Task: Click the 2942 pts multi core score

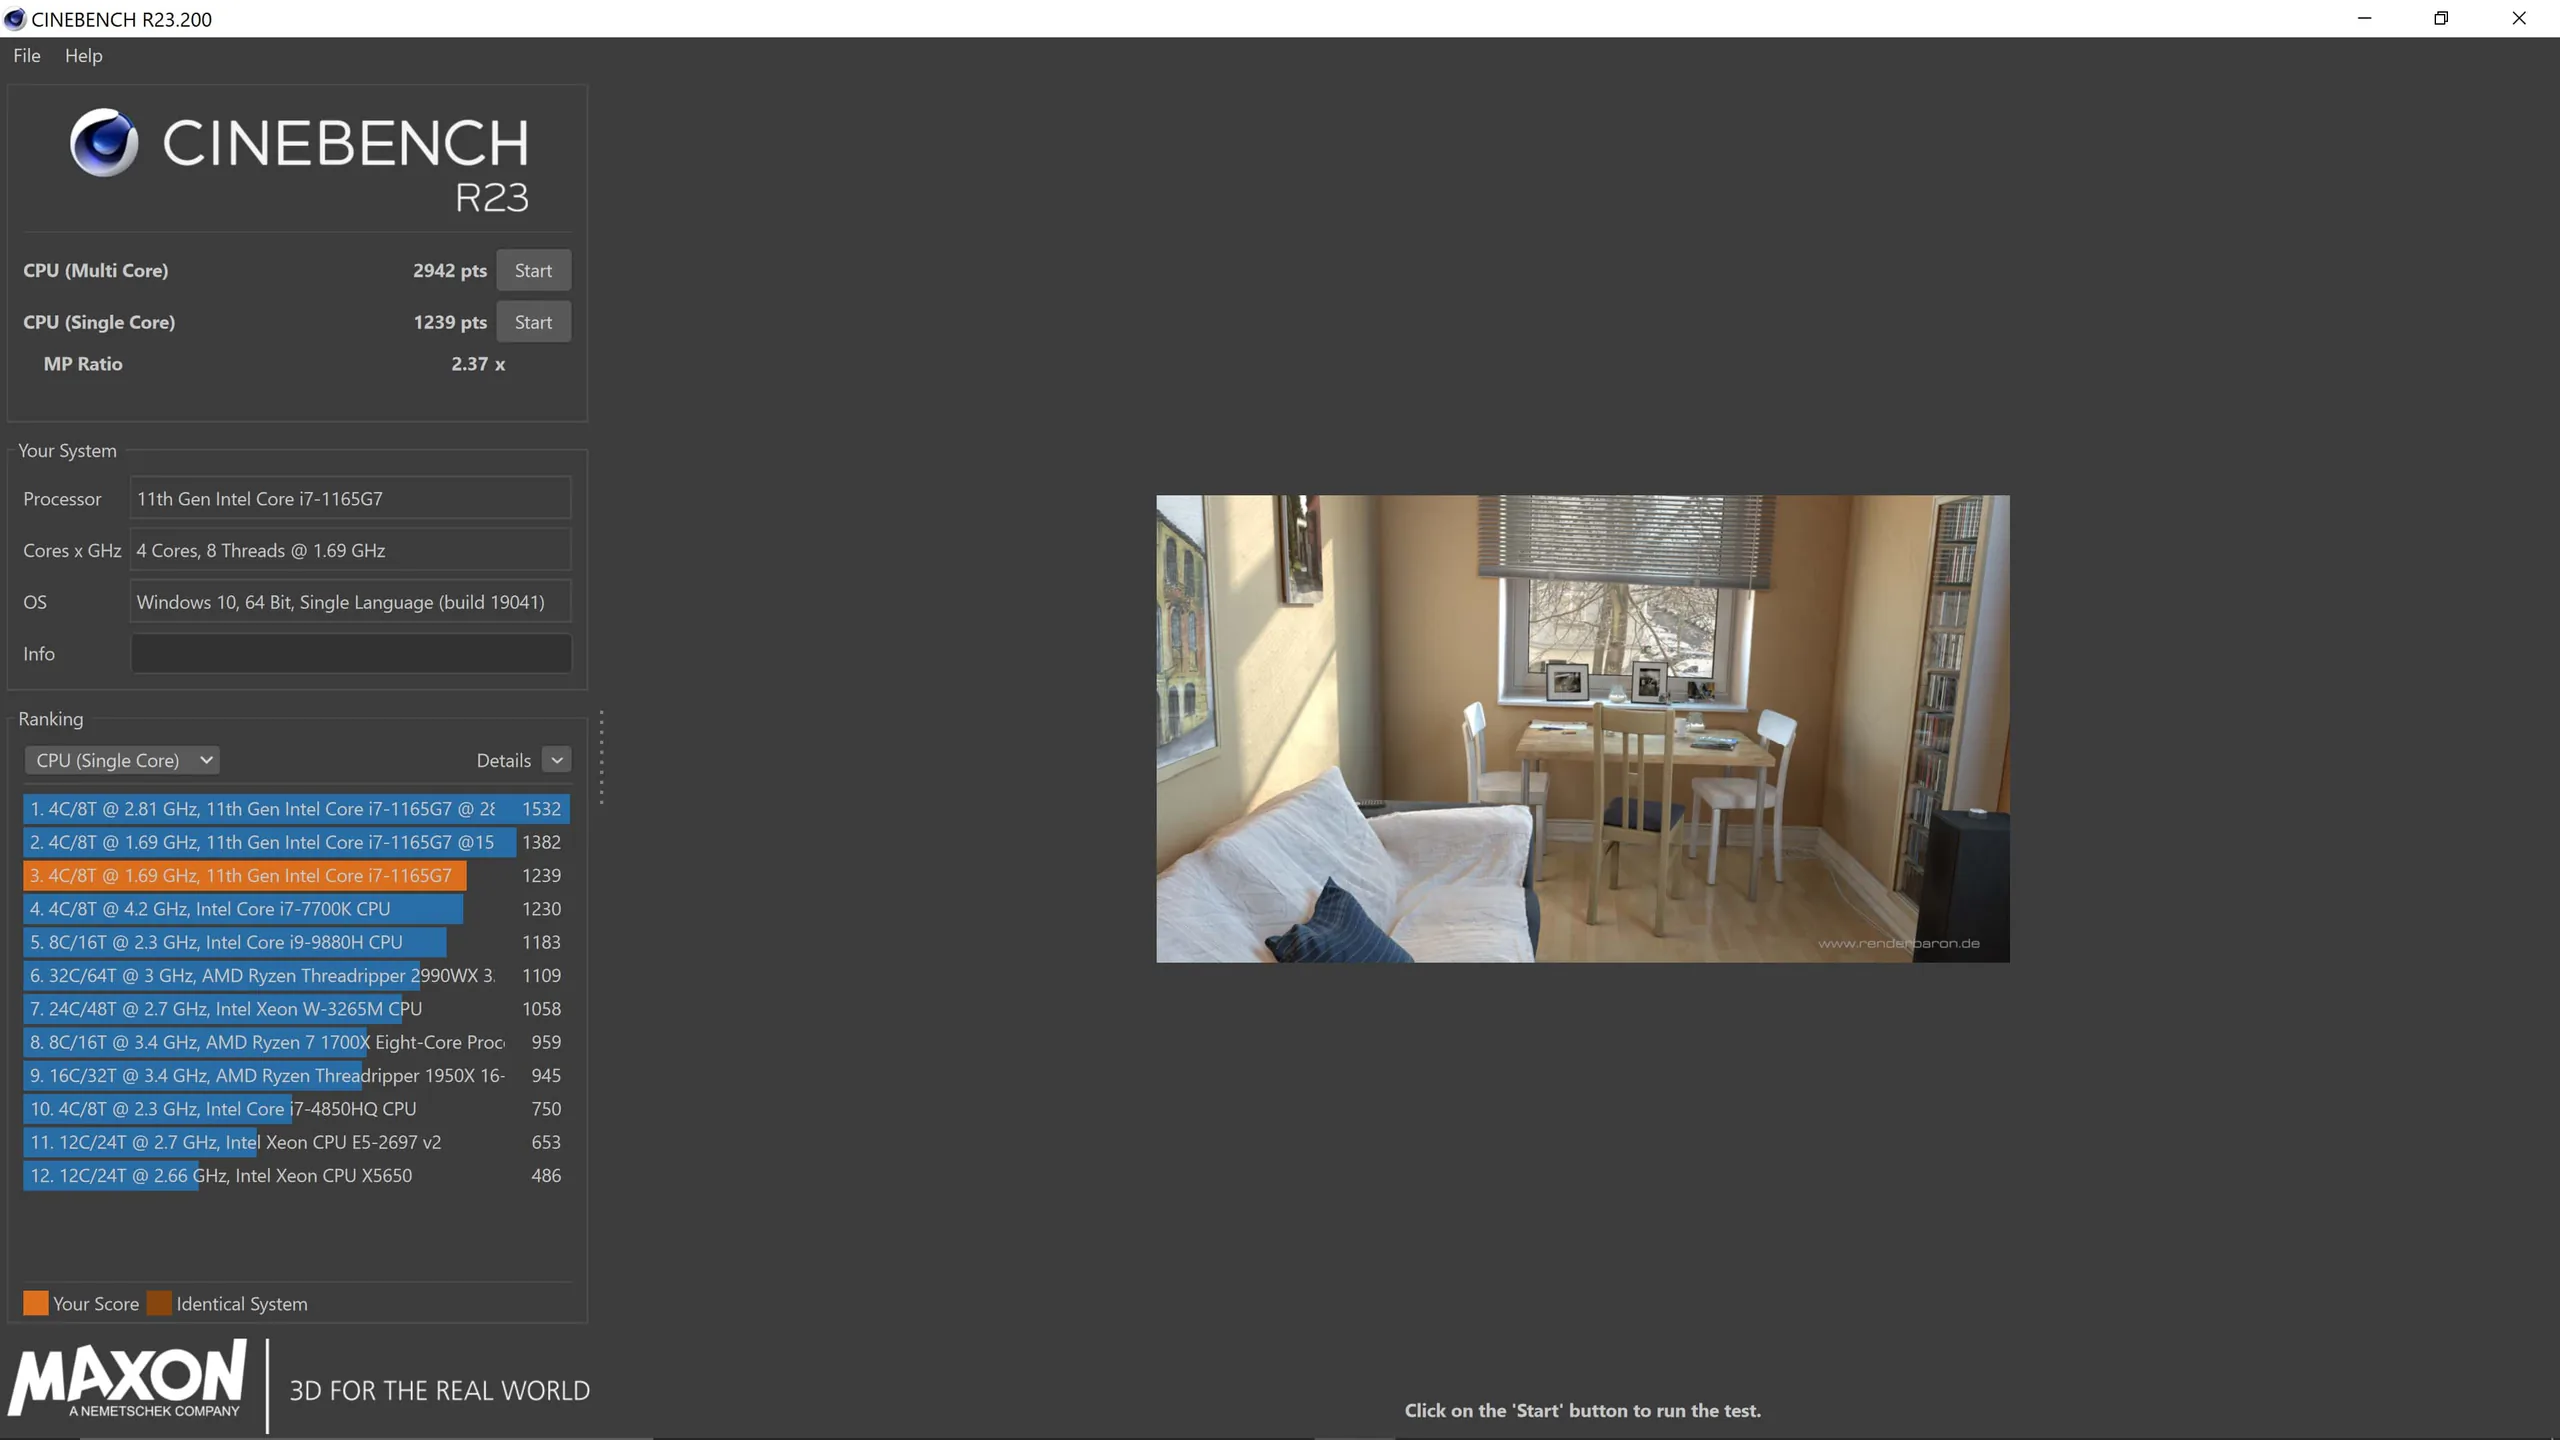Action: coord(450,270)
